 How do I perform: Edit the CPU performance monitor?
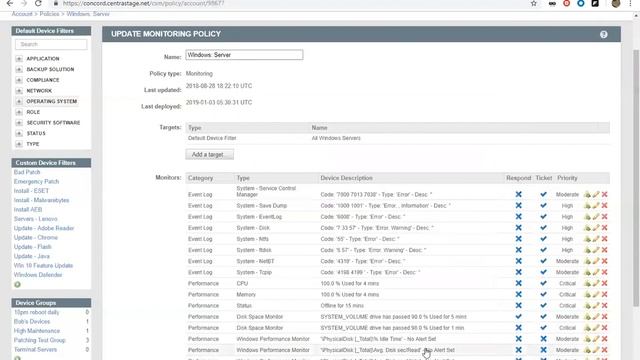pyautogui.click(x=596, y=283)
